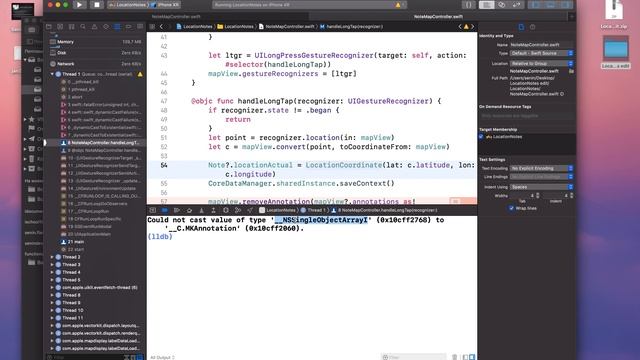Open Type dropdown Default - Swift Source
Image resolution: width=640 pixels, height=360 pixels.
(x=542, y=53)
